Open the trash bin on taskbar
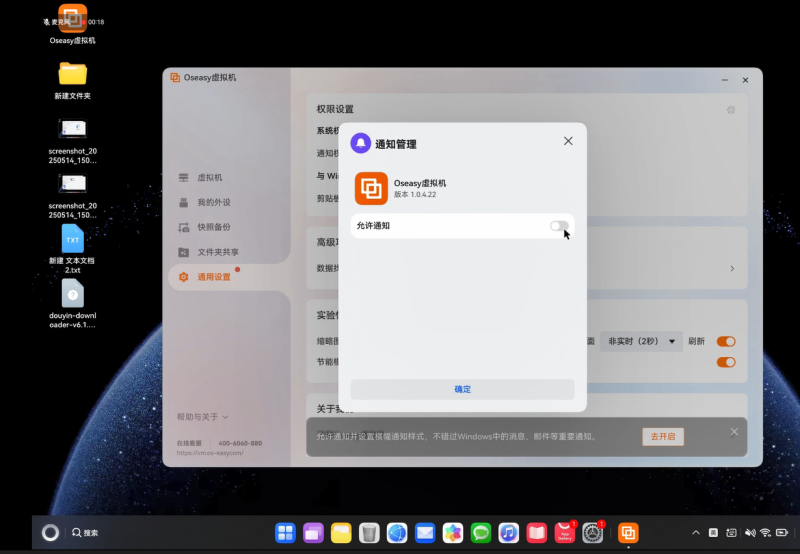Viewport: 800px width, 554px height. (369, 533)
